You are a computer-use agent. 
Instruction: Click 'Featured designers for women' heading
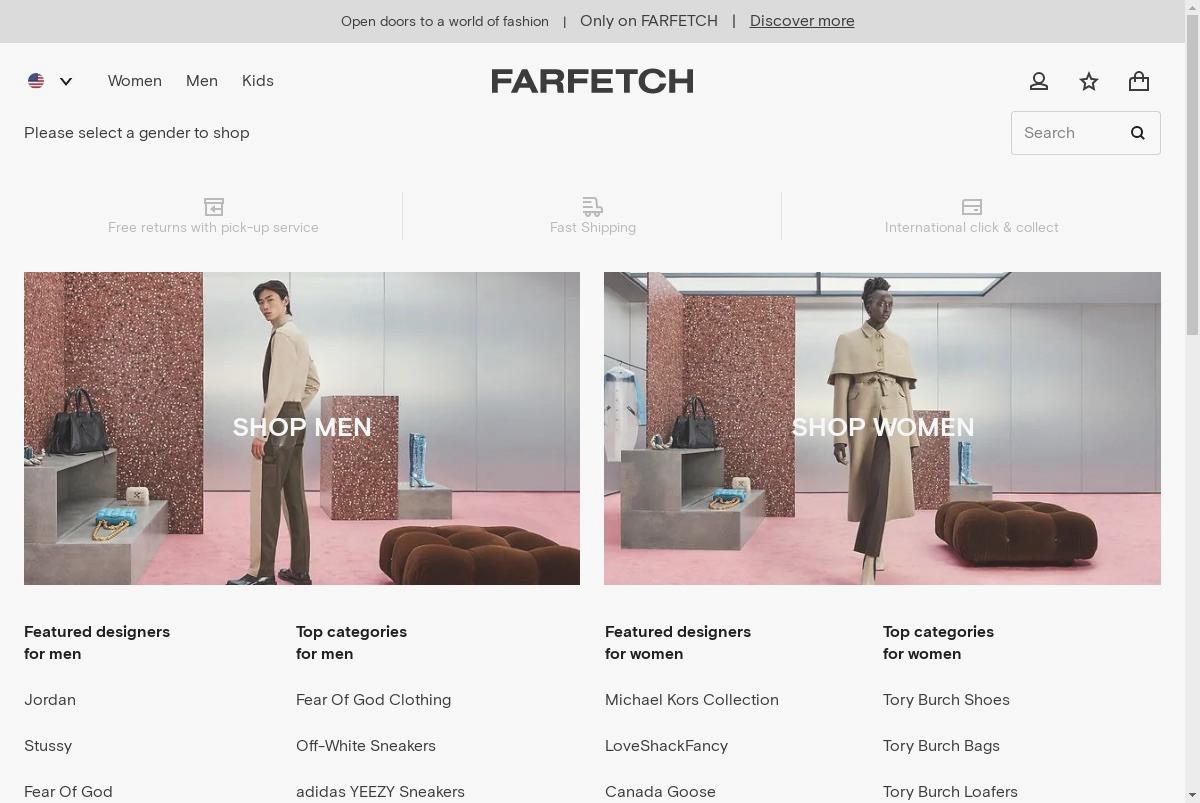click(678, 643)
